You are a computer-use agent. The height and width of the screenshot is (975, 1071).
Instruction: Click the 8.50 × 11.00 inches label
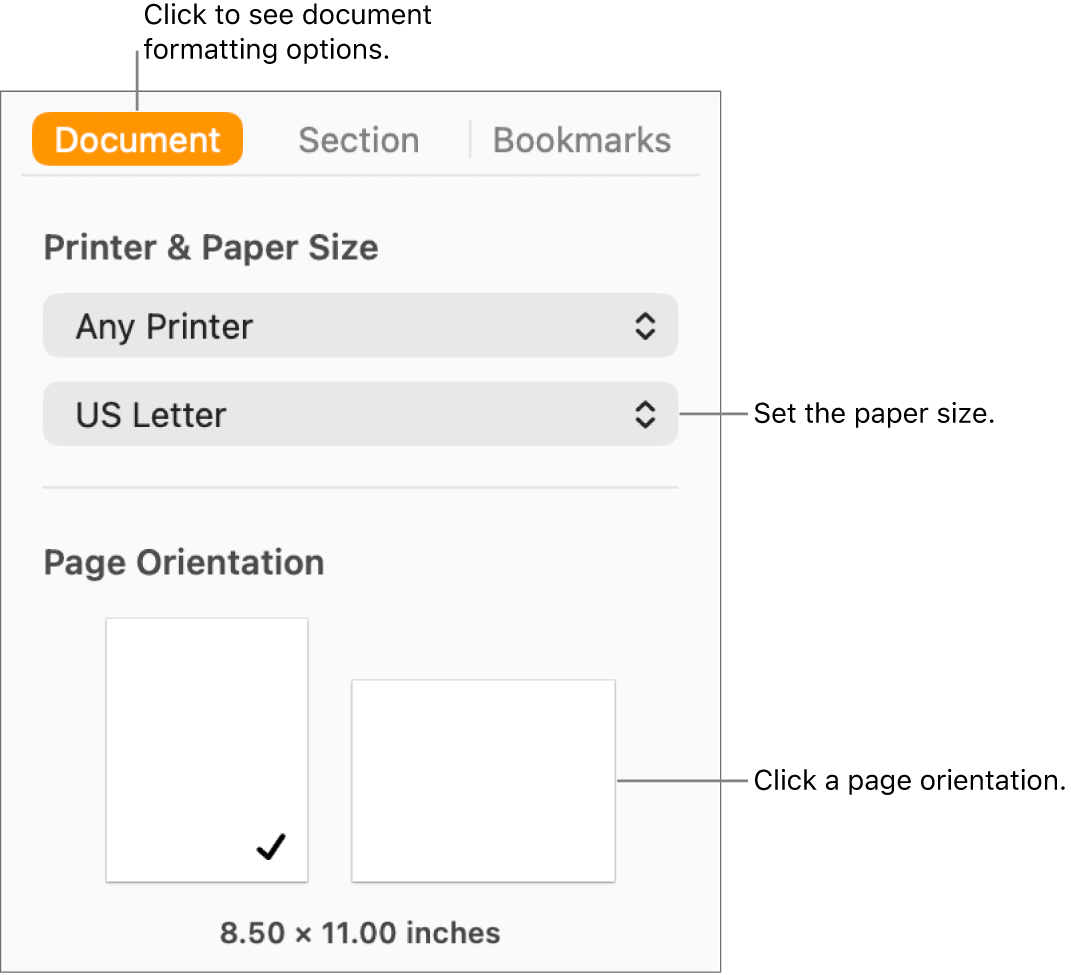(359, 932)
